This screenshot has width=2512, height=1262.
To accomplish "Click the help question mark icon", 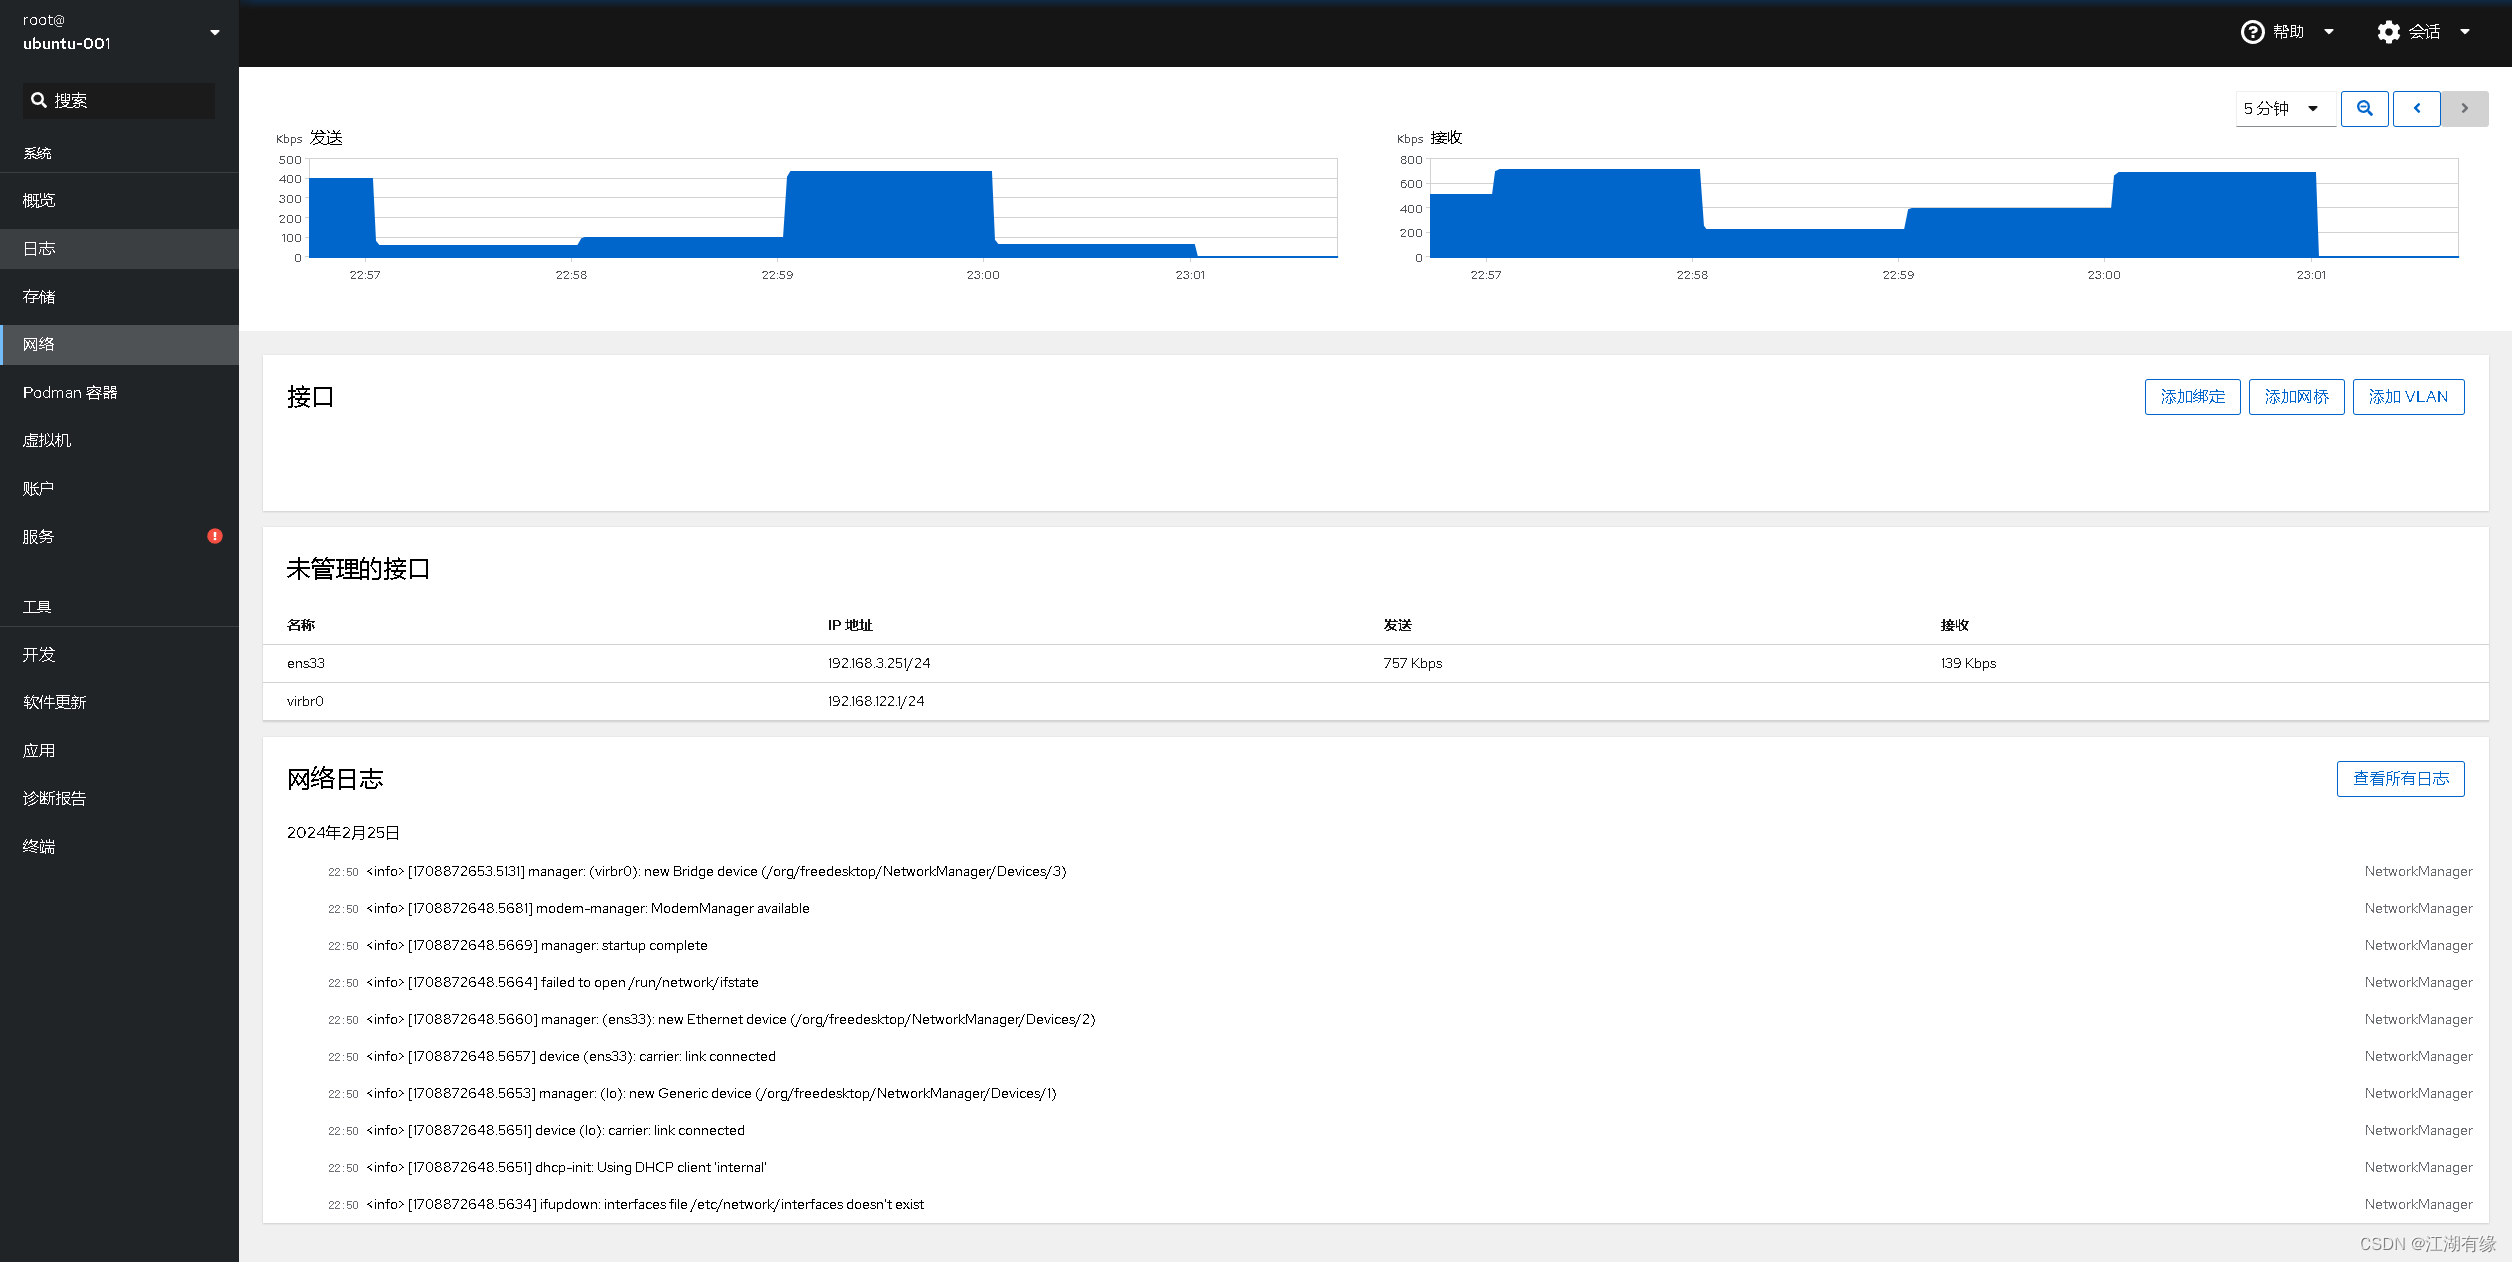I will pos(2252,32).
